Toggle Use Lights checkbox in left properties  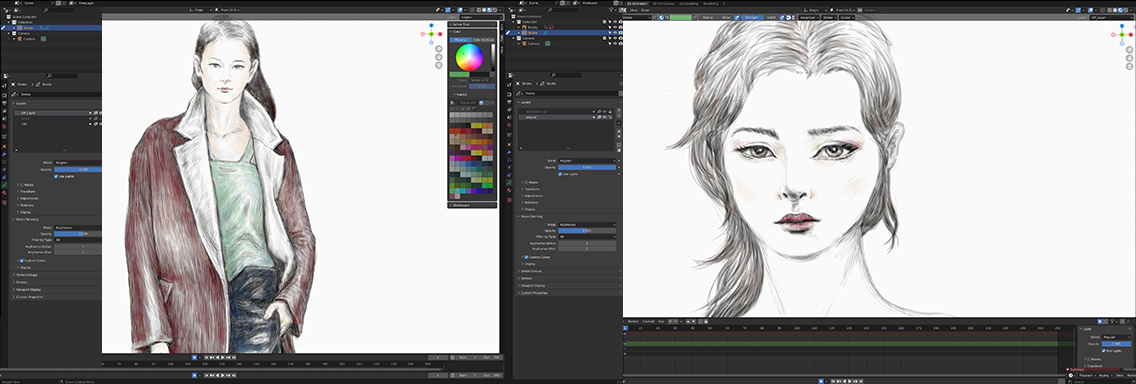56,176
